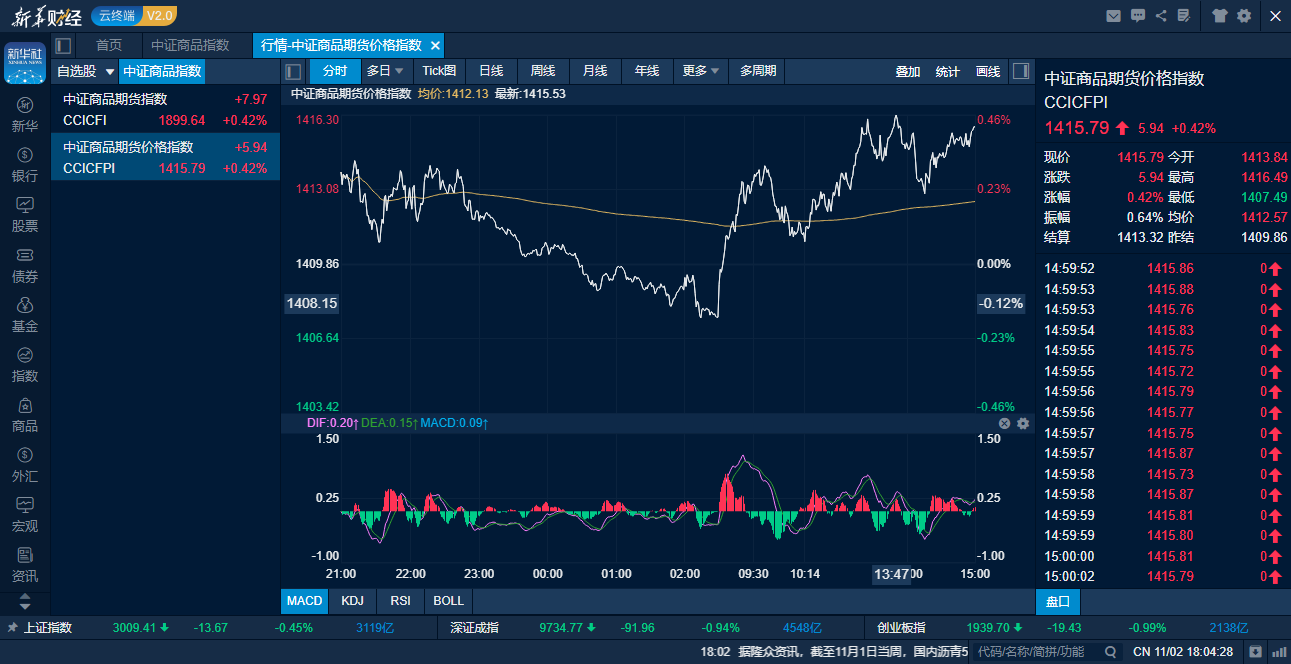Viewport: 1291px width, 664px height.
Task: Expand the 更多 period dropdown
Action: click(x=701, y=71)
